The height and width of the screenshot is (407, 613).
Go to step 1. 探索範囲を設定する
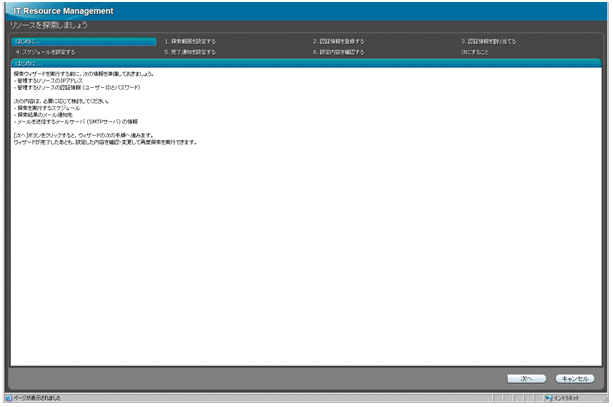190,41
